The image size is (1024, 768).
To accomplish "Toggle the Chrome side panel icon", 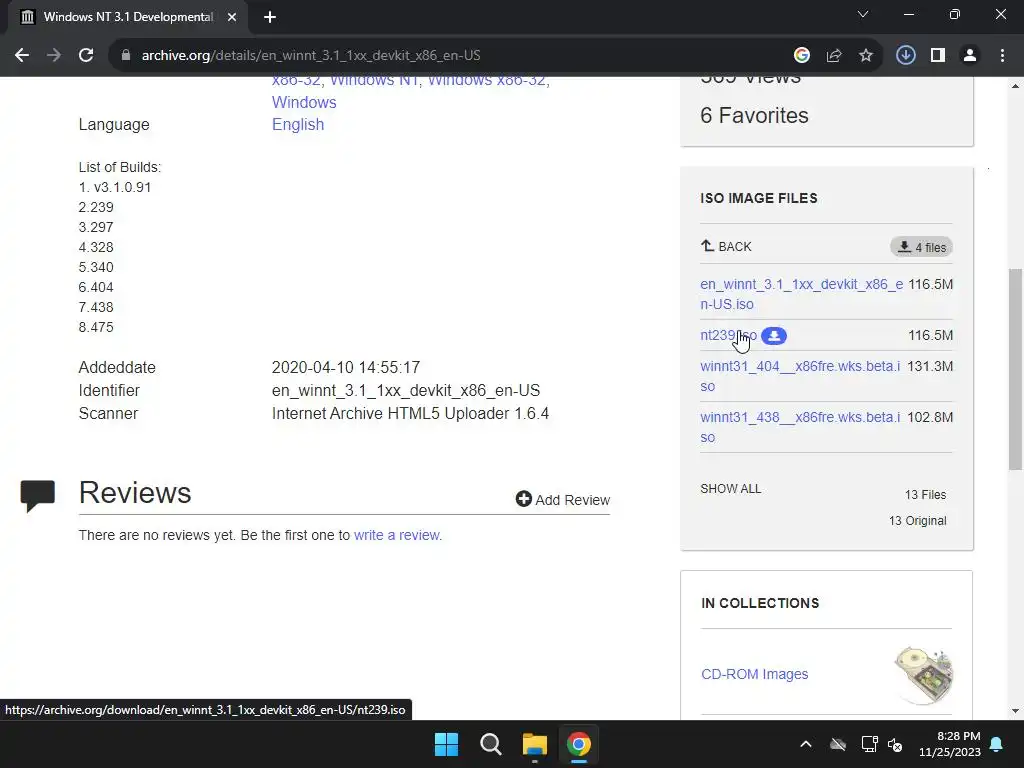I will click(x=938, y=56).
